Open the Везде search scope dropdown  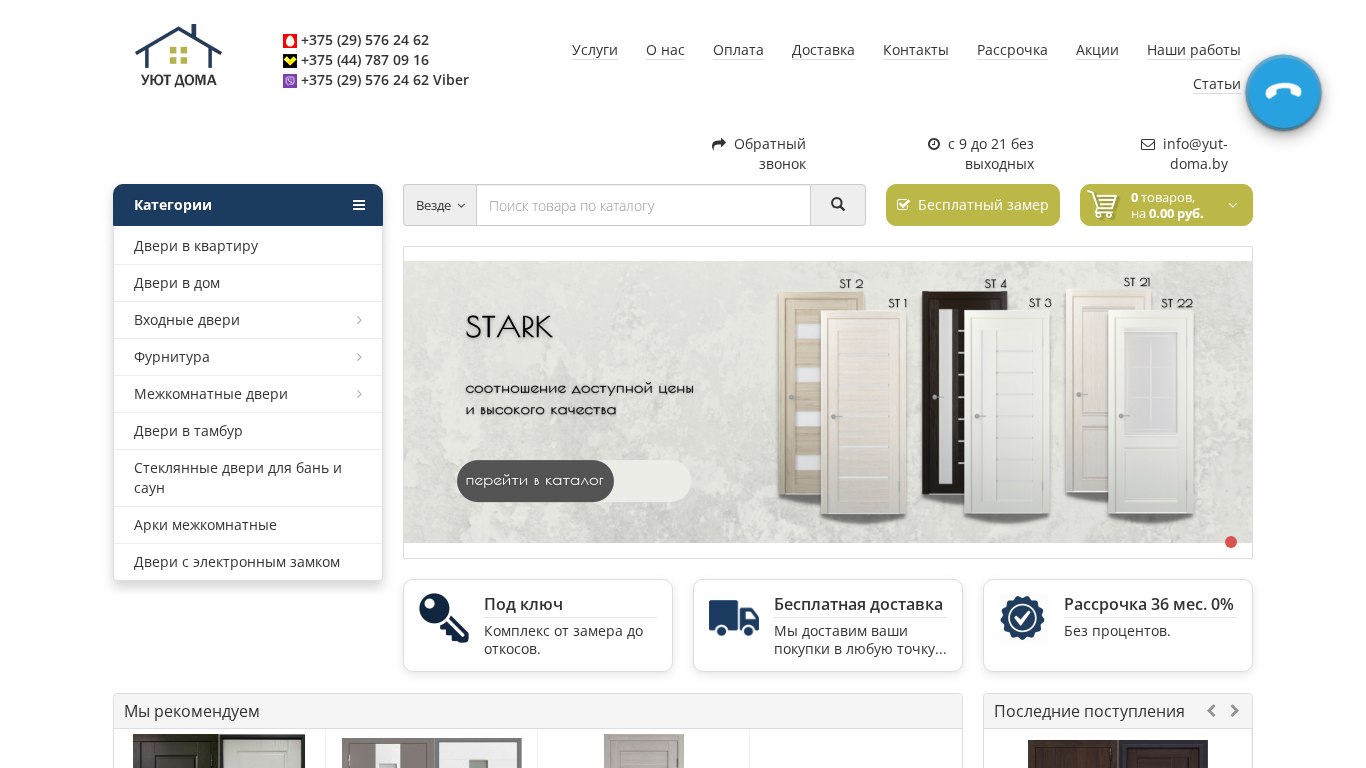pyautogui.click(x=440, y=205)
